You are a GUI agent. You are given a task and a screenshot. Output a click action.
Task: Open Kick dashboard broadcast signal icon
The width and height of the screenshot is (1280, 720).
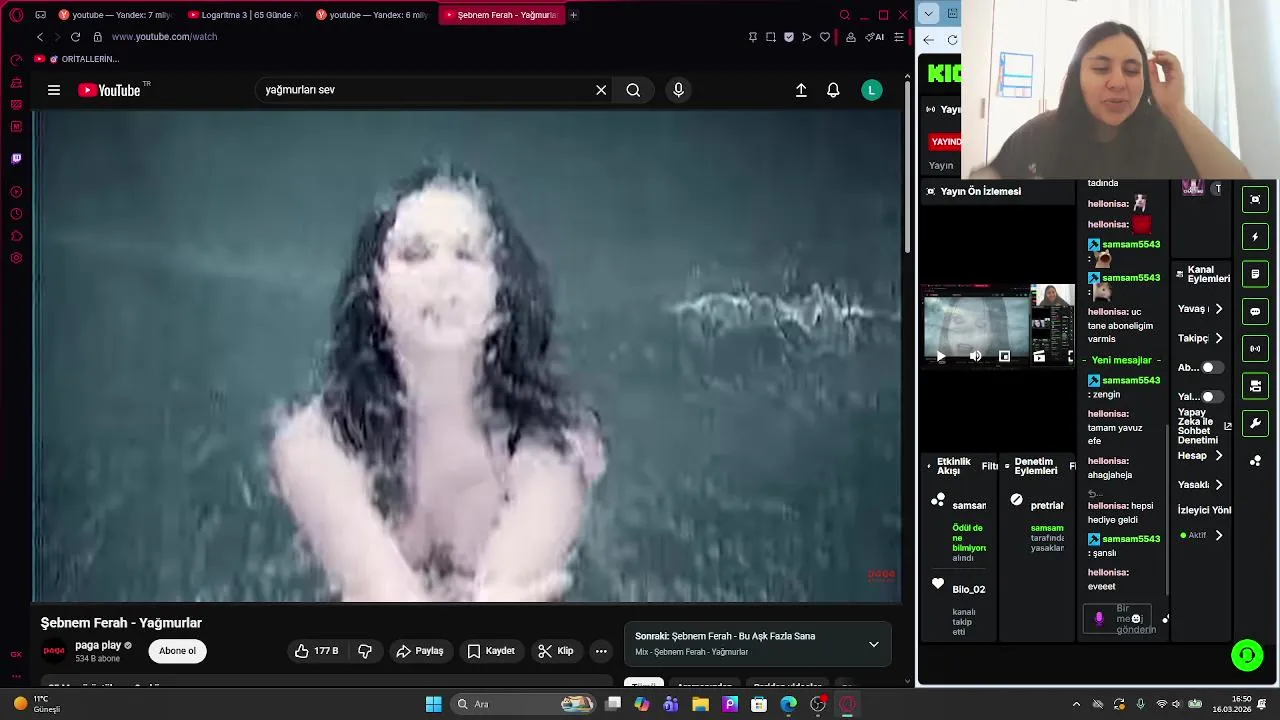click(1255, 349)
